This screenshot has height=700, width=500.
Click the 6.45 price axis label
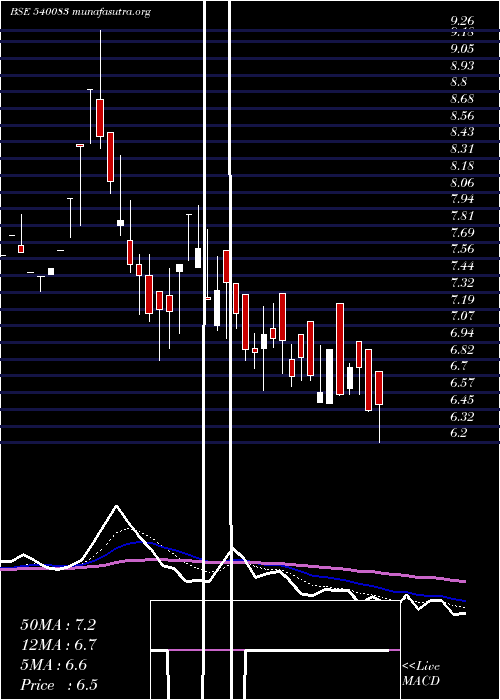coord(462,400)
